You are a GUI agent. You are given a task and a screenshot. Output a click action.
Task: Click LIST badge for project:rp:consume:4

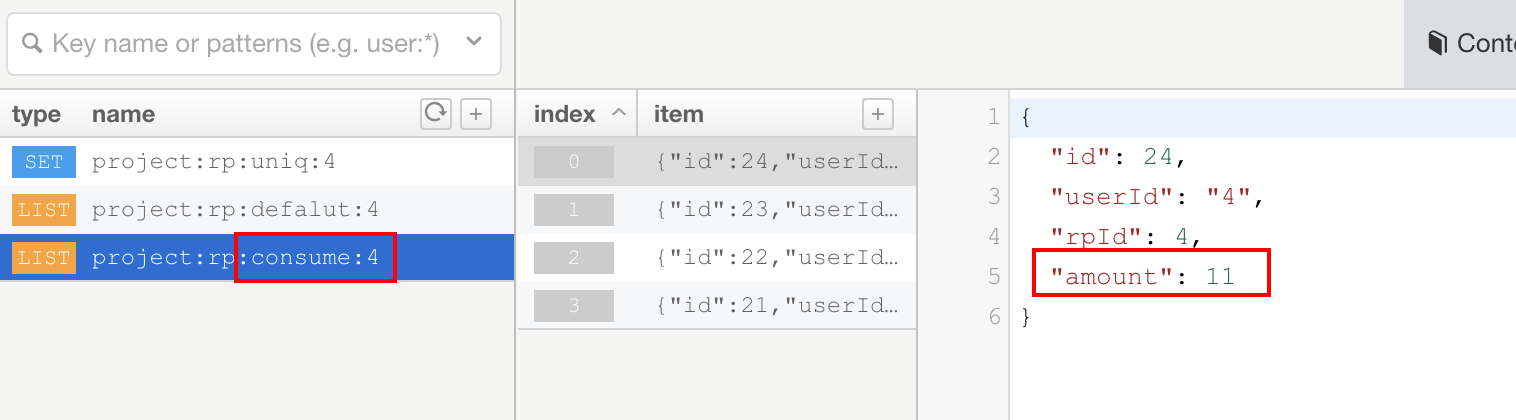click(x=42, y=258)
